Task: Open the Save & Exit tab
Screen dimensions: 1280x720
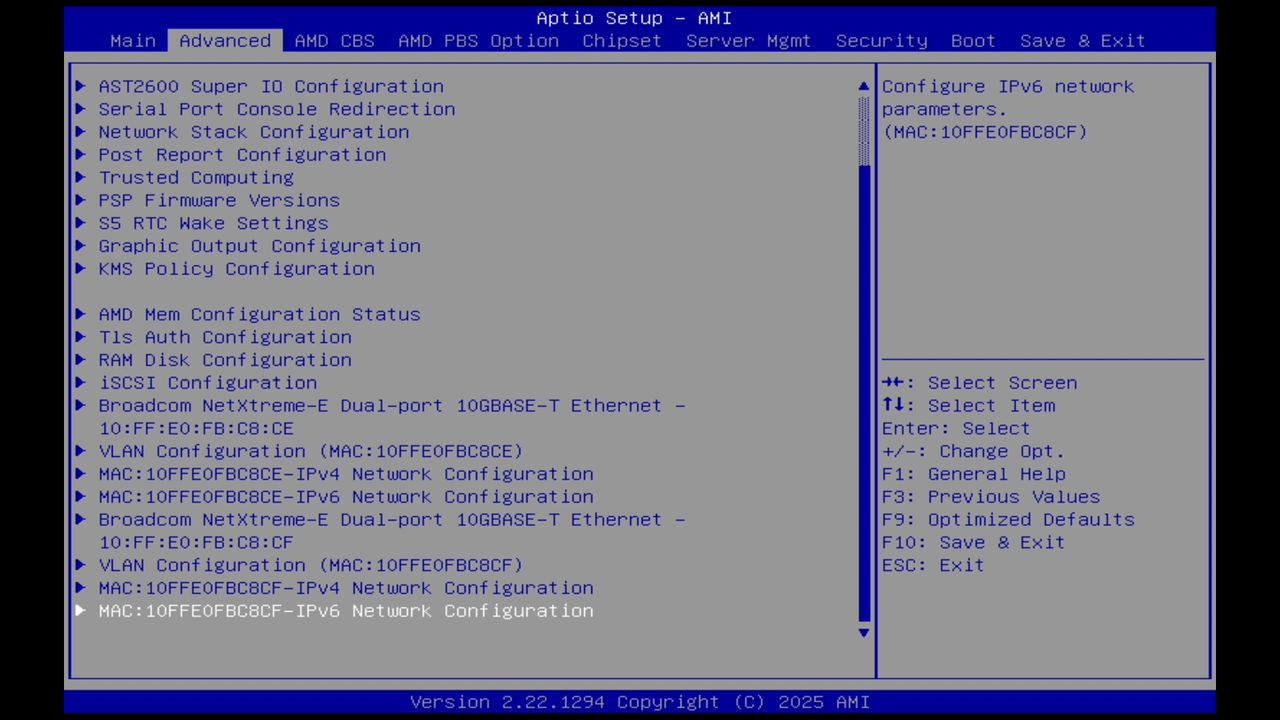Action: pyautogui.click(x=1082, y=41)
